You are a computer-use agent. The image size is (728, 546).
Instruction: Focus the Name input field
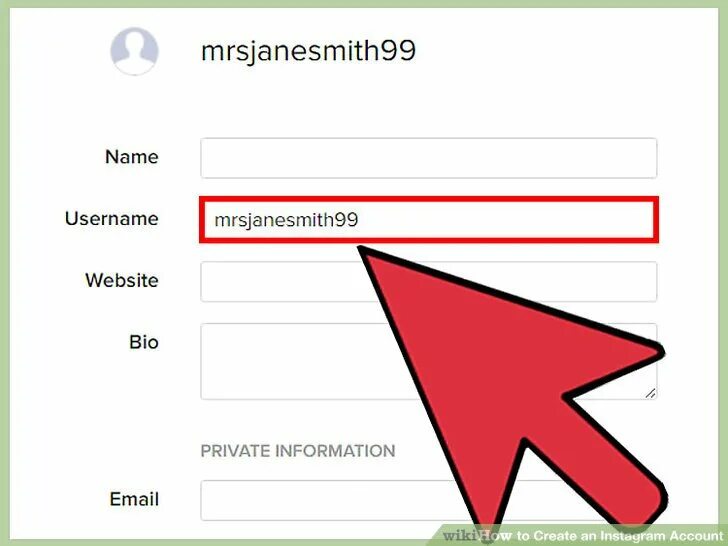click(429, 158)
